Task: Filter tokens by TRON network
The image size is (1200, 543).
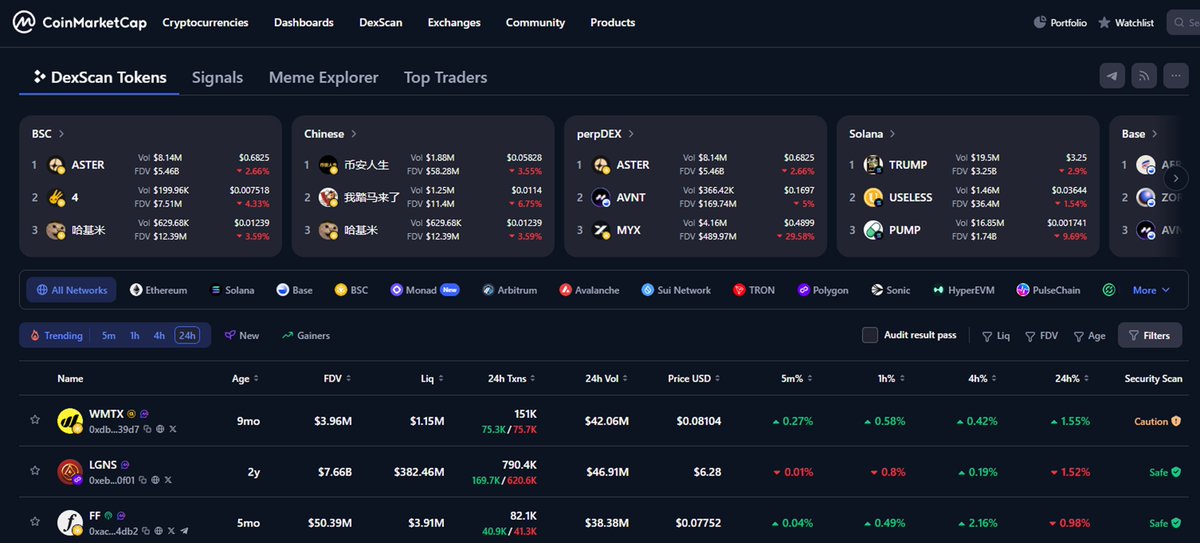Action: pyautogui.click(x=753, y=290)
